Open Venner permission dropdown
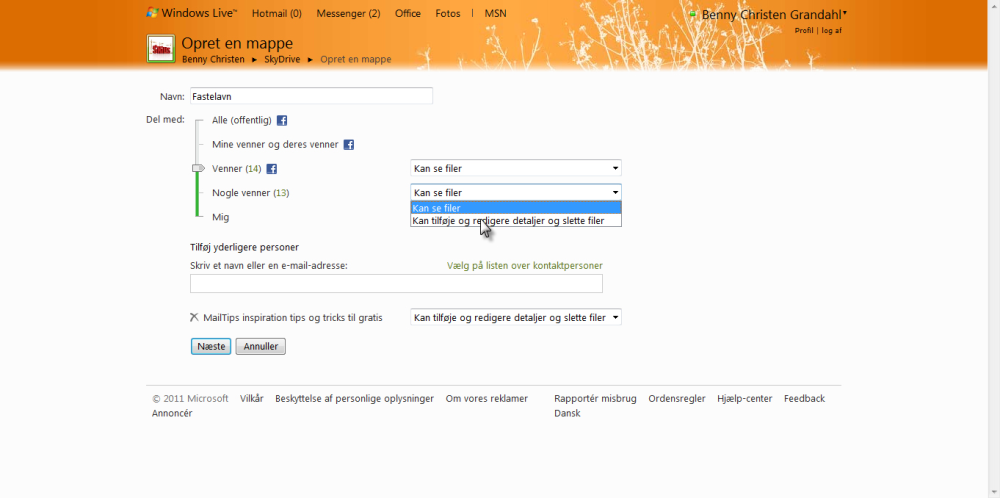Viewport: 1000px width, 498px height. click(516, 168)
